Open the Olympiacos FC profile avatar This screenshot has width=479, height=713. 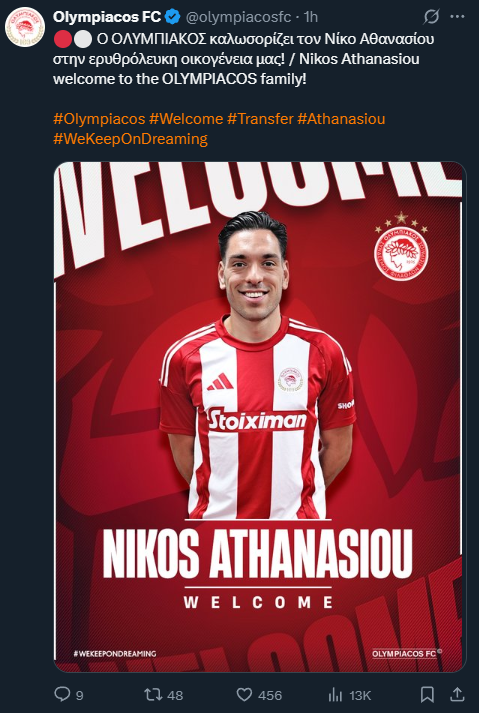click(x=25, y=27)
